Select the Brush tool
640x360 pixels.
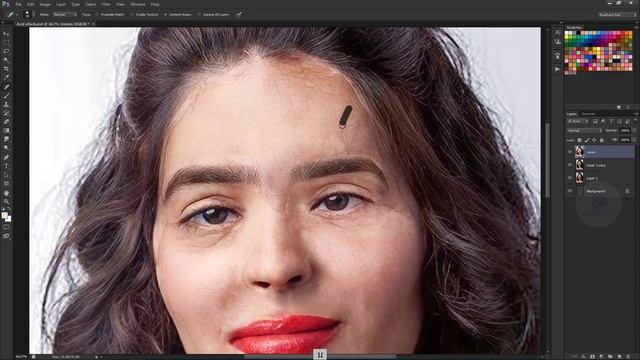point(6,96)
